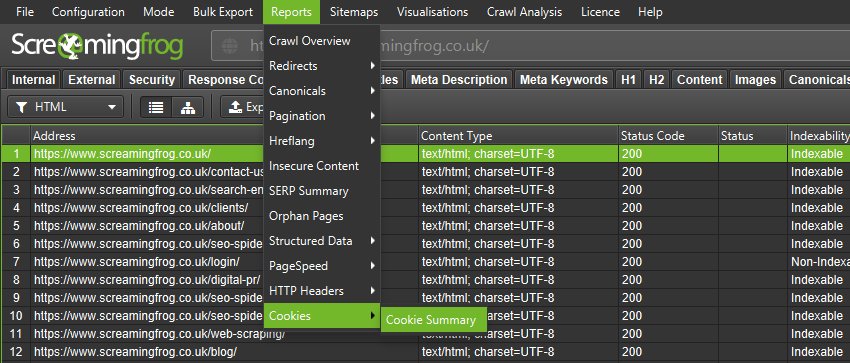850x363 pixels.
Task: Open the Sitemaps menu
Action: pos(354,11)
